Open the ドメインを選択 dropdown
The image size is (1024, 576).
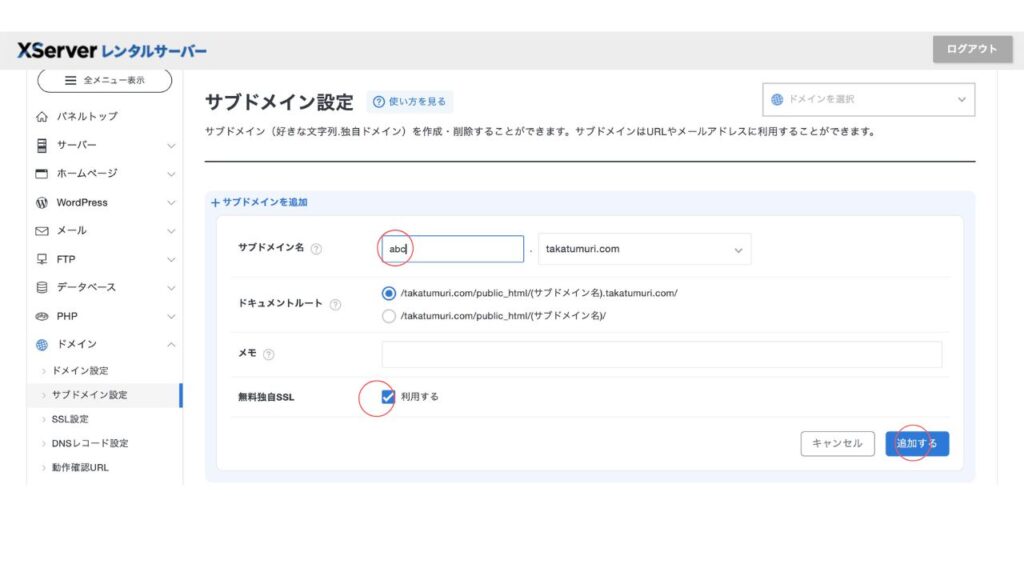[868, 99]
